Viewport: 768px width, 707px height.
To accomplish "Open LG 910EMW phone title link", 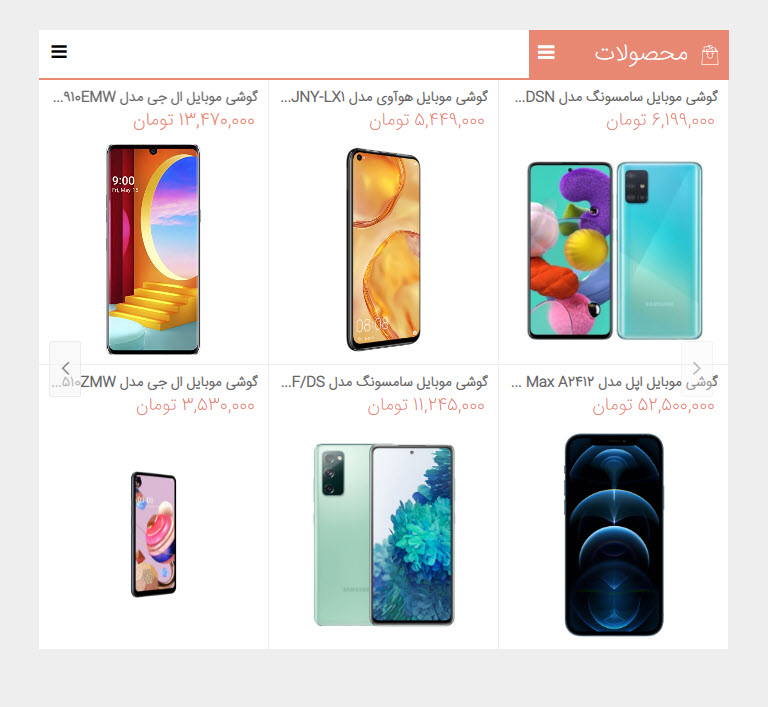I will point(155,97).
